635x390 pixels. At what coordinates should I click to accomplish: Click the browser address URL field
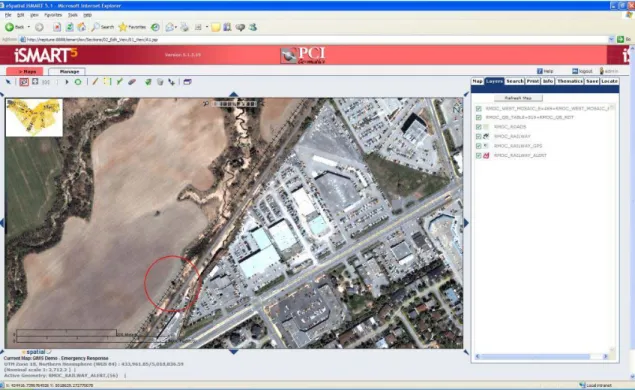click(x=316, y=39)
